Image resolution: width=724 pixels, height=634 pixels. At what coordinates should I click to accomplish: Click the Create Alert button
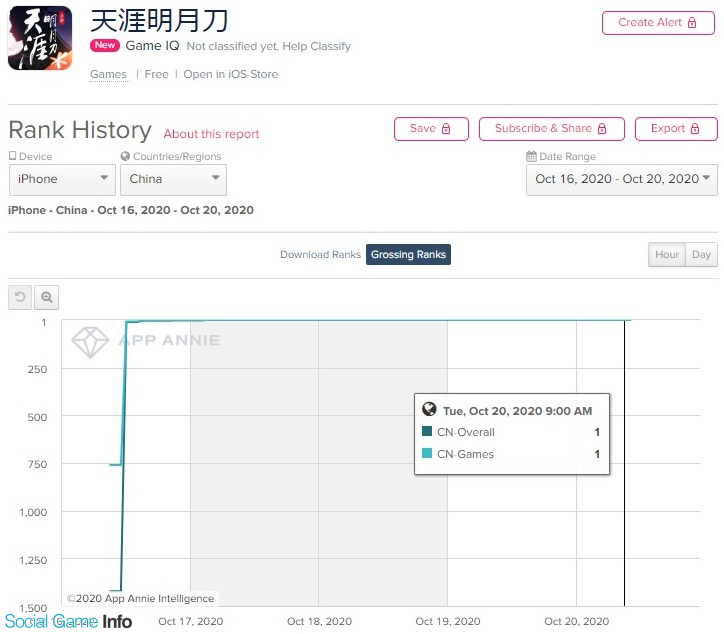pyautogui.click(x=658, y=23)
